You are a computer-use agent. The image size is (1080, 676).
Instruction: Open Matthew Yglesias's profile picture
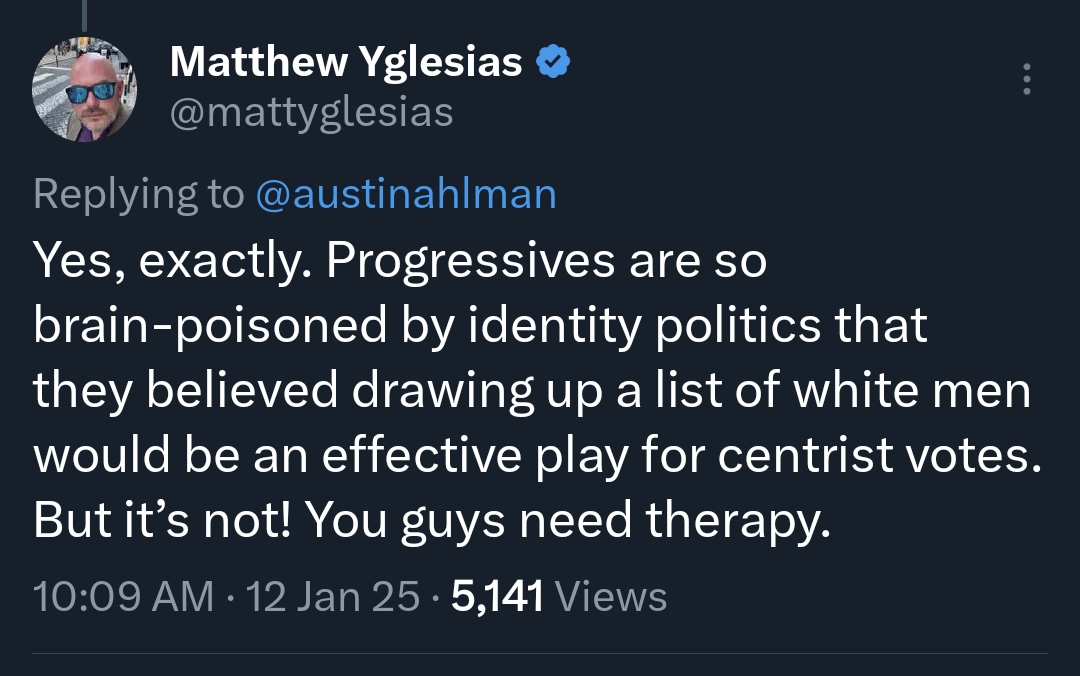tap(85, 90)
